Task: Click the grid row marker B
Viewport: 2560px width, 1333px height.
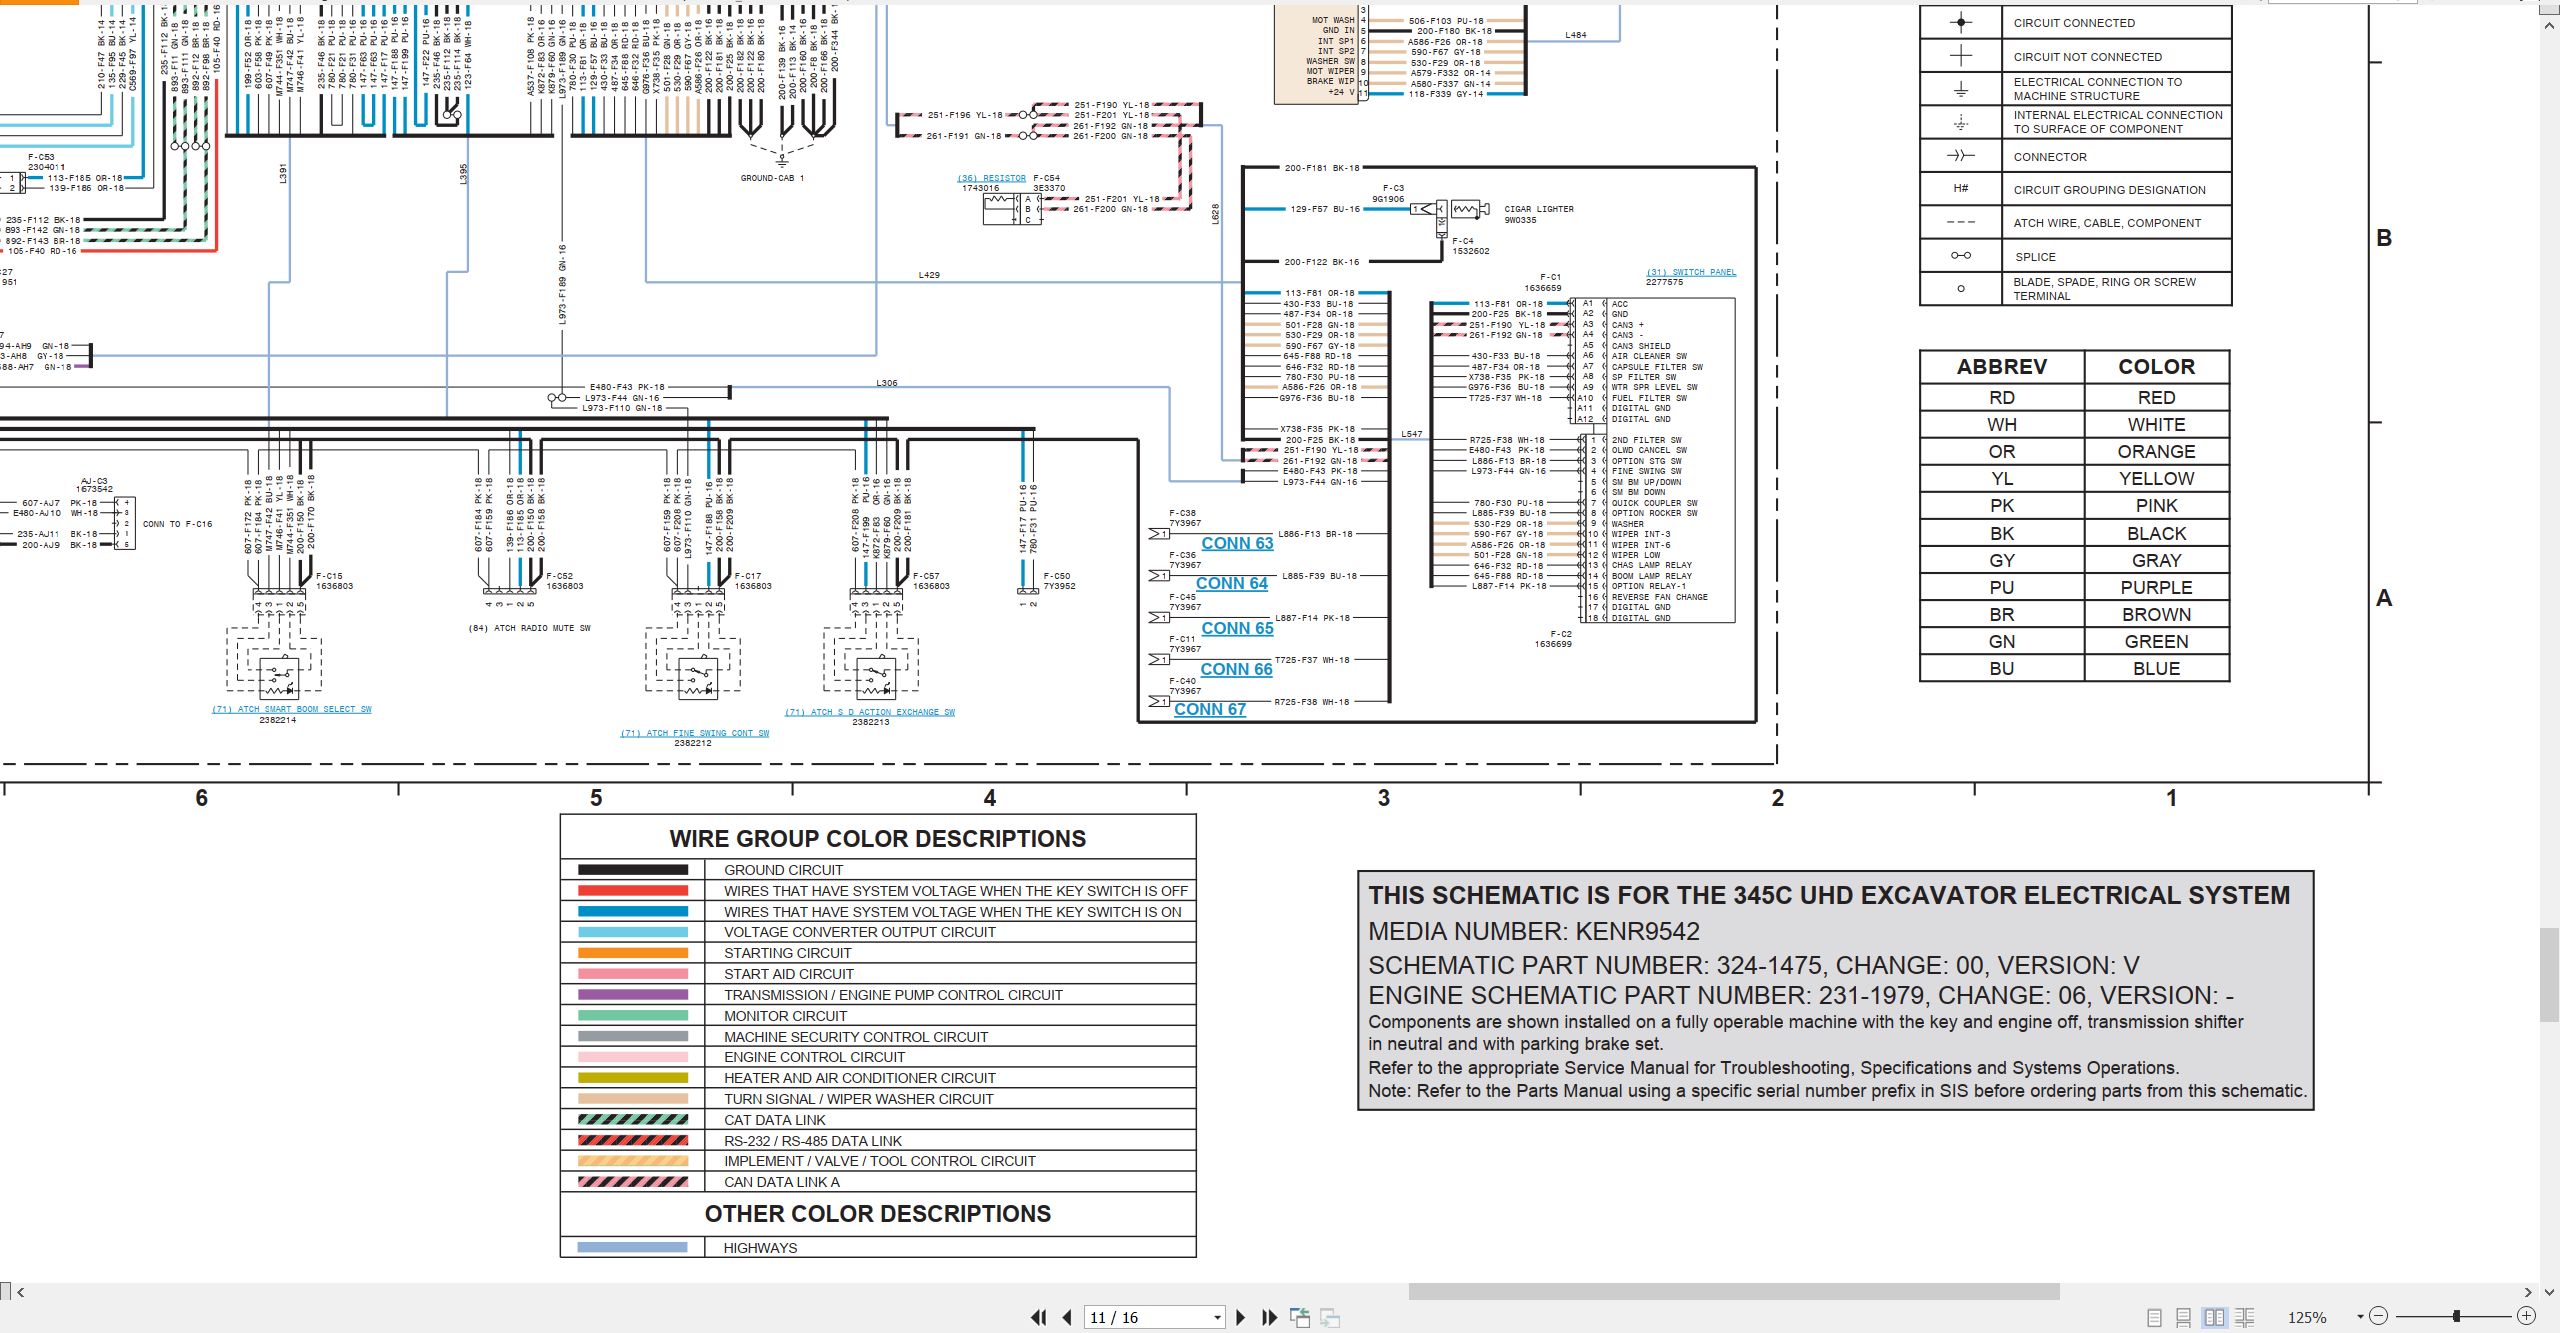Action: tap(2384, 238)
